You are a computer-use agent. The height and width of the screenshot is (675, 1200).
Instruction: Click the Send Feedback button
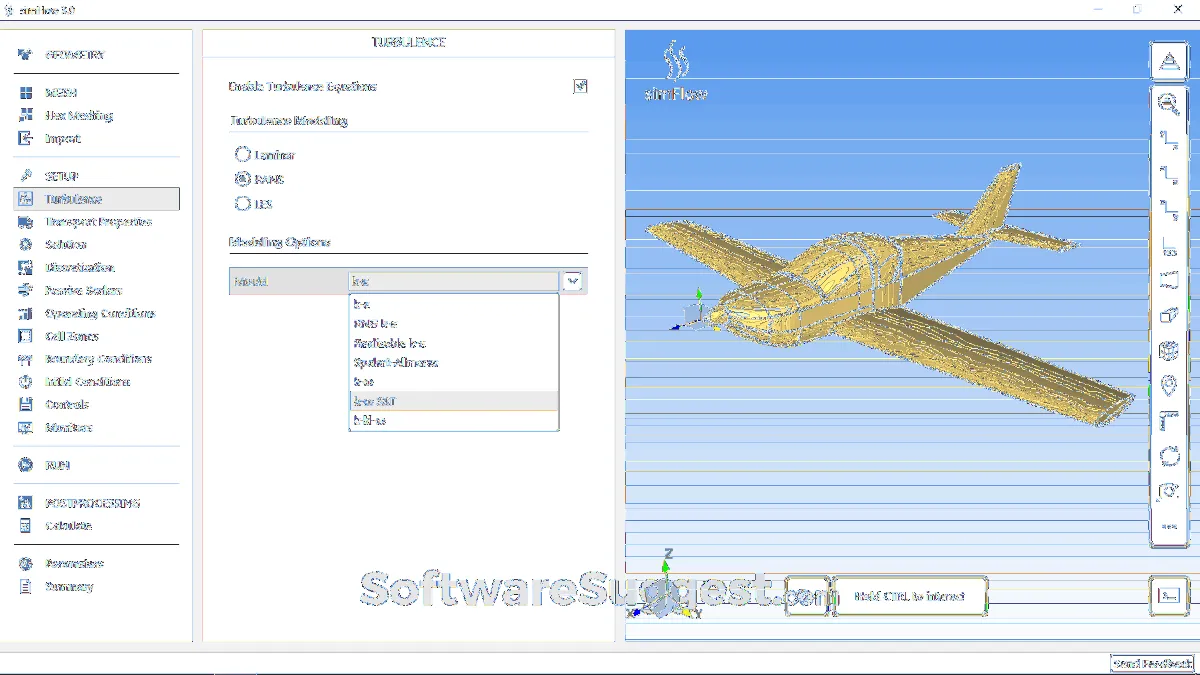point(1152,663)
